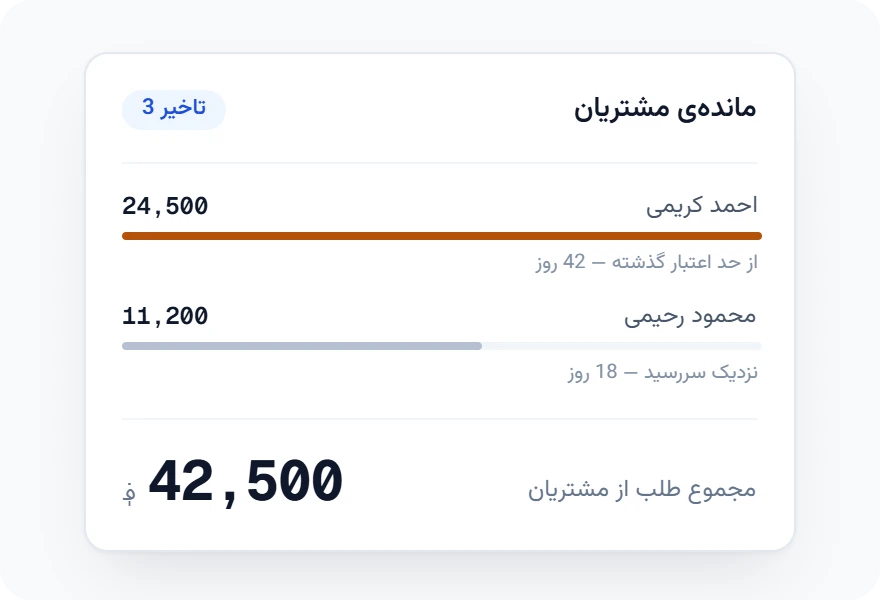The height and width of the screenshot is (600, 880).
Task: Open customer «احمد کریمی»
Action: pyautogui.click(x=702, y=205)
